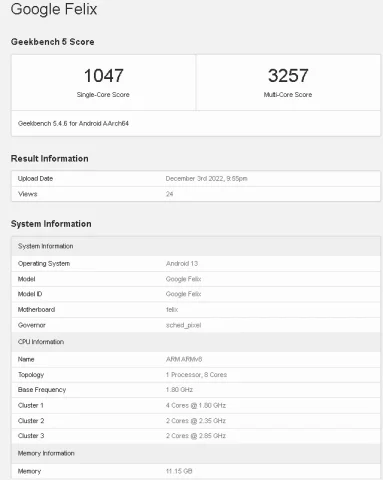This screenshot has width=383, height=480.
Task: Click the Multi-Core Score label
Action: click(x=288, y=95)
